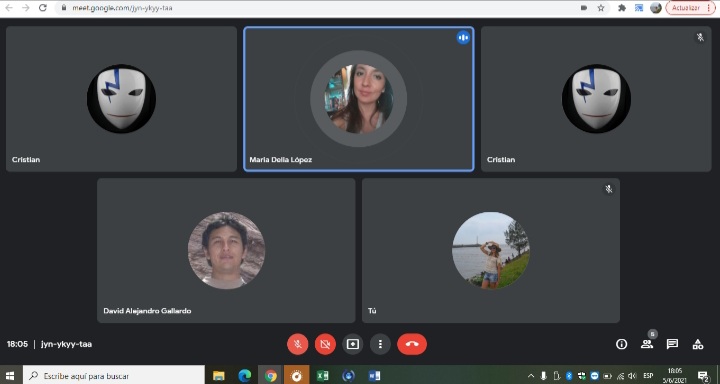Go forward with browser forward arrow
The width and height of the screenshot is (720, 384).
(26, 8)
